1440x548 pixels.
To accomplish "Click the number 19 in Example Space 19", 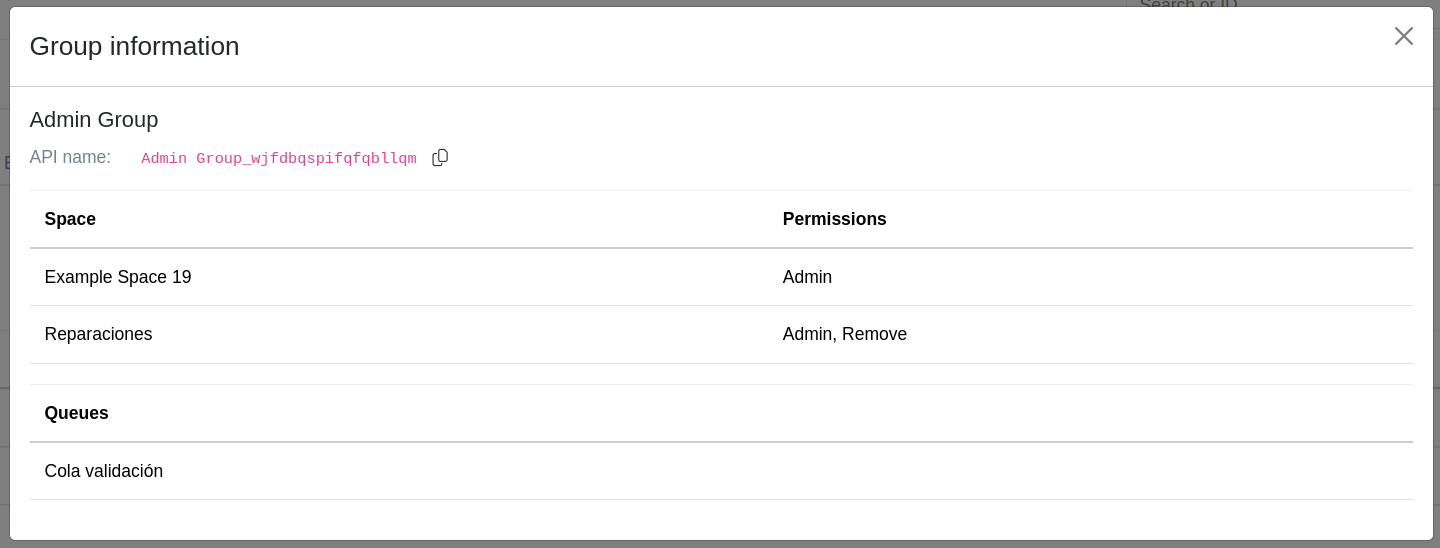I will click(181, 277).
